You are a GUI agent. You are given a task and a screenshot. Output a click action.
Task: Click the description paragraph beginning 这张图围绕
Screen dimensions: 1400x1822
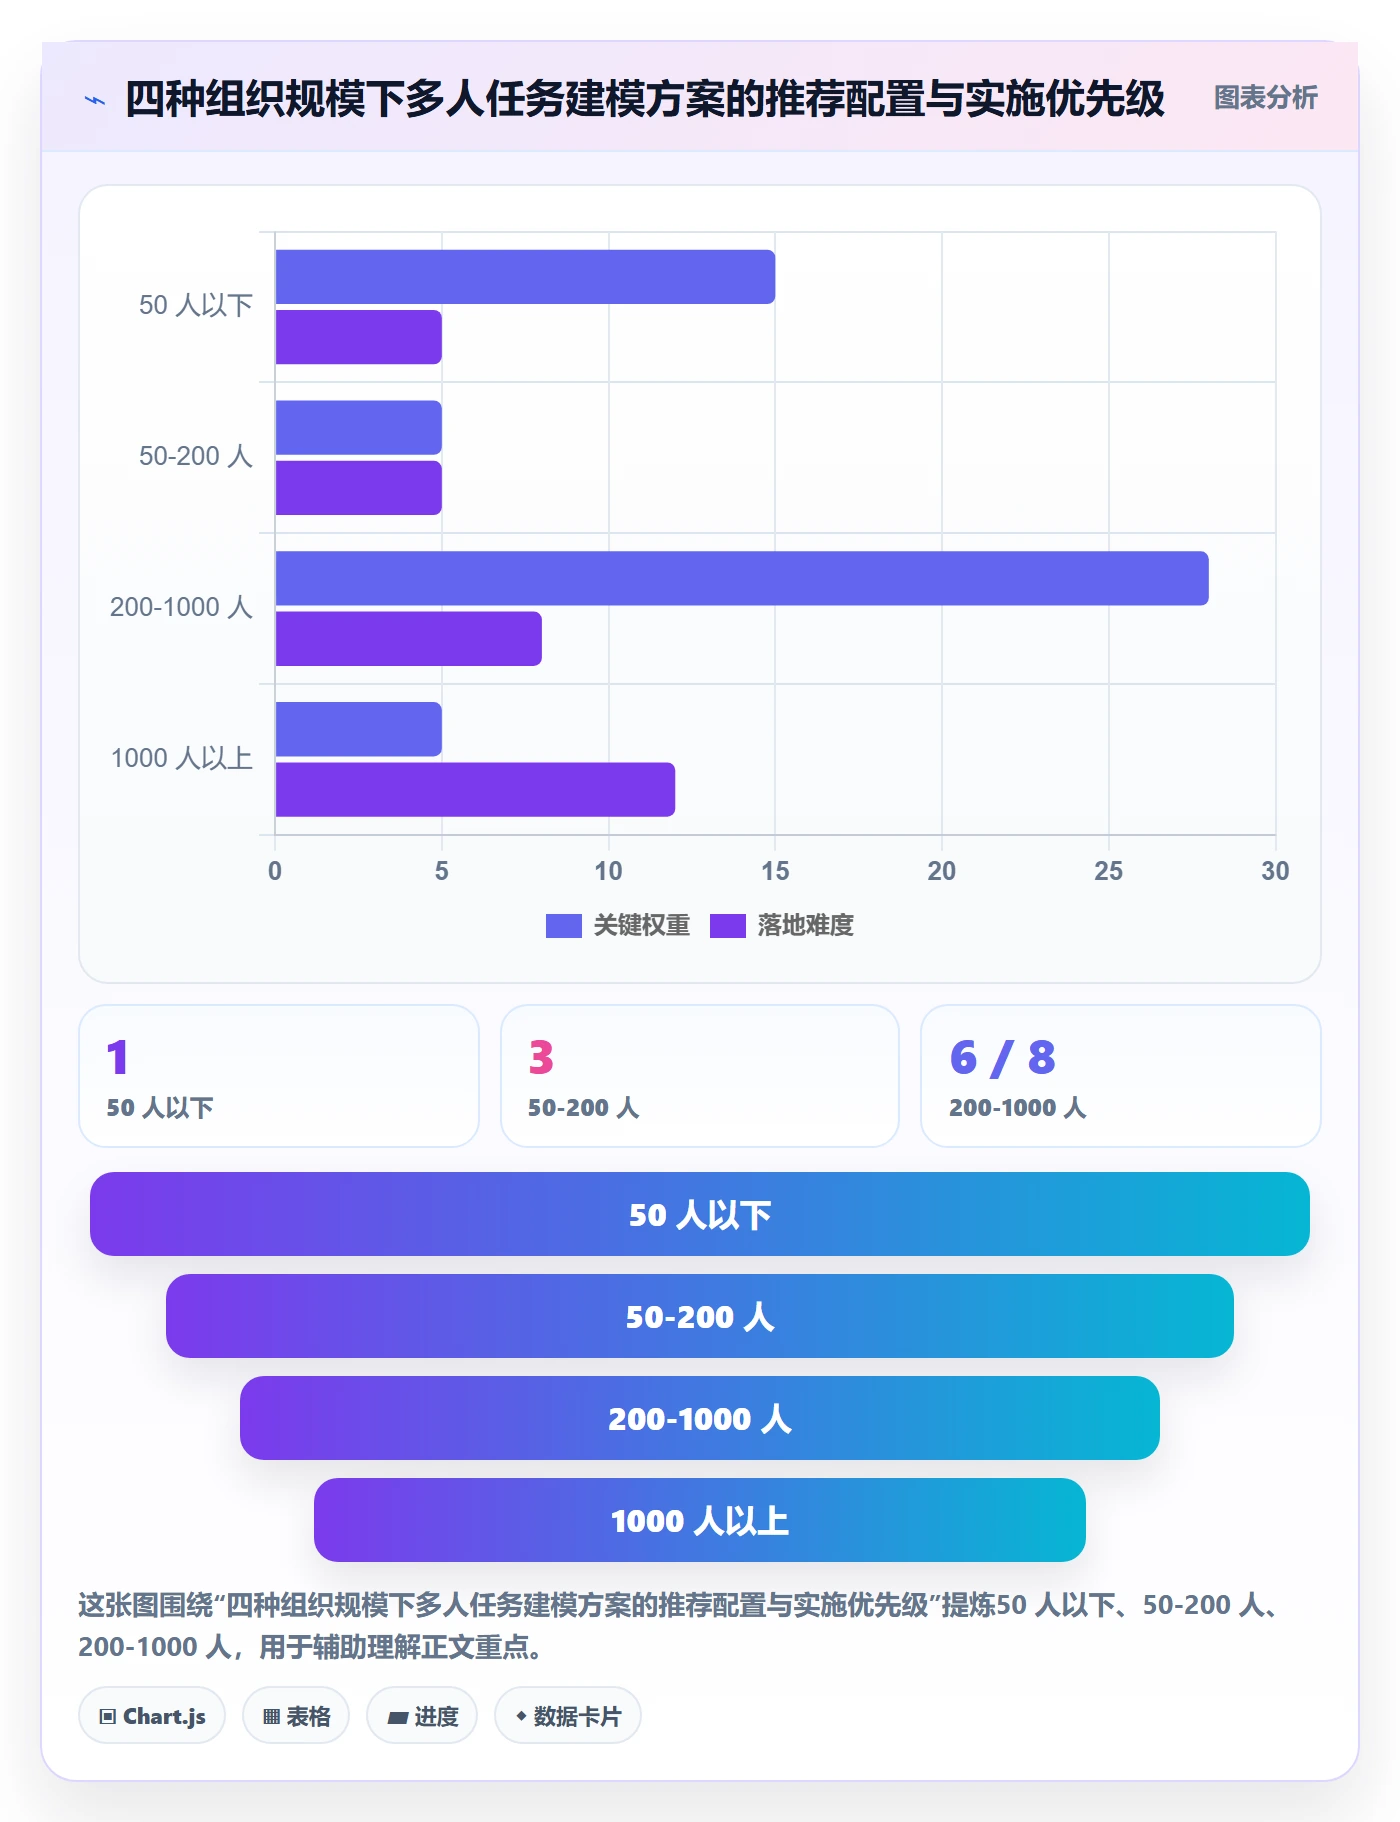coord(680,1626)
